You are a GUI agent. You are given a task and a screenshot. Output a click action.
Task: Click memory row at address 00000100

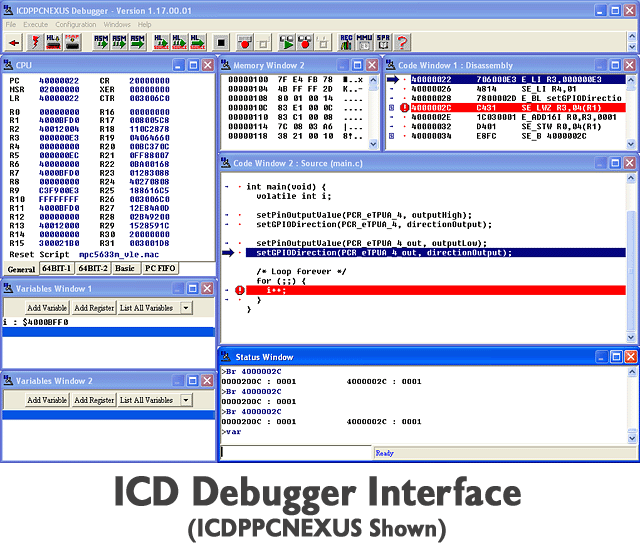click(x=295, y=80)
